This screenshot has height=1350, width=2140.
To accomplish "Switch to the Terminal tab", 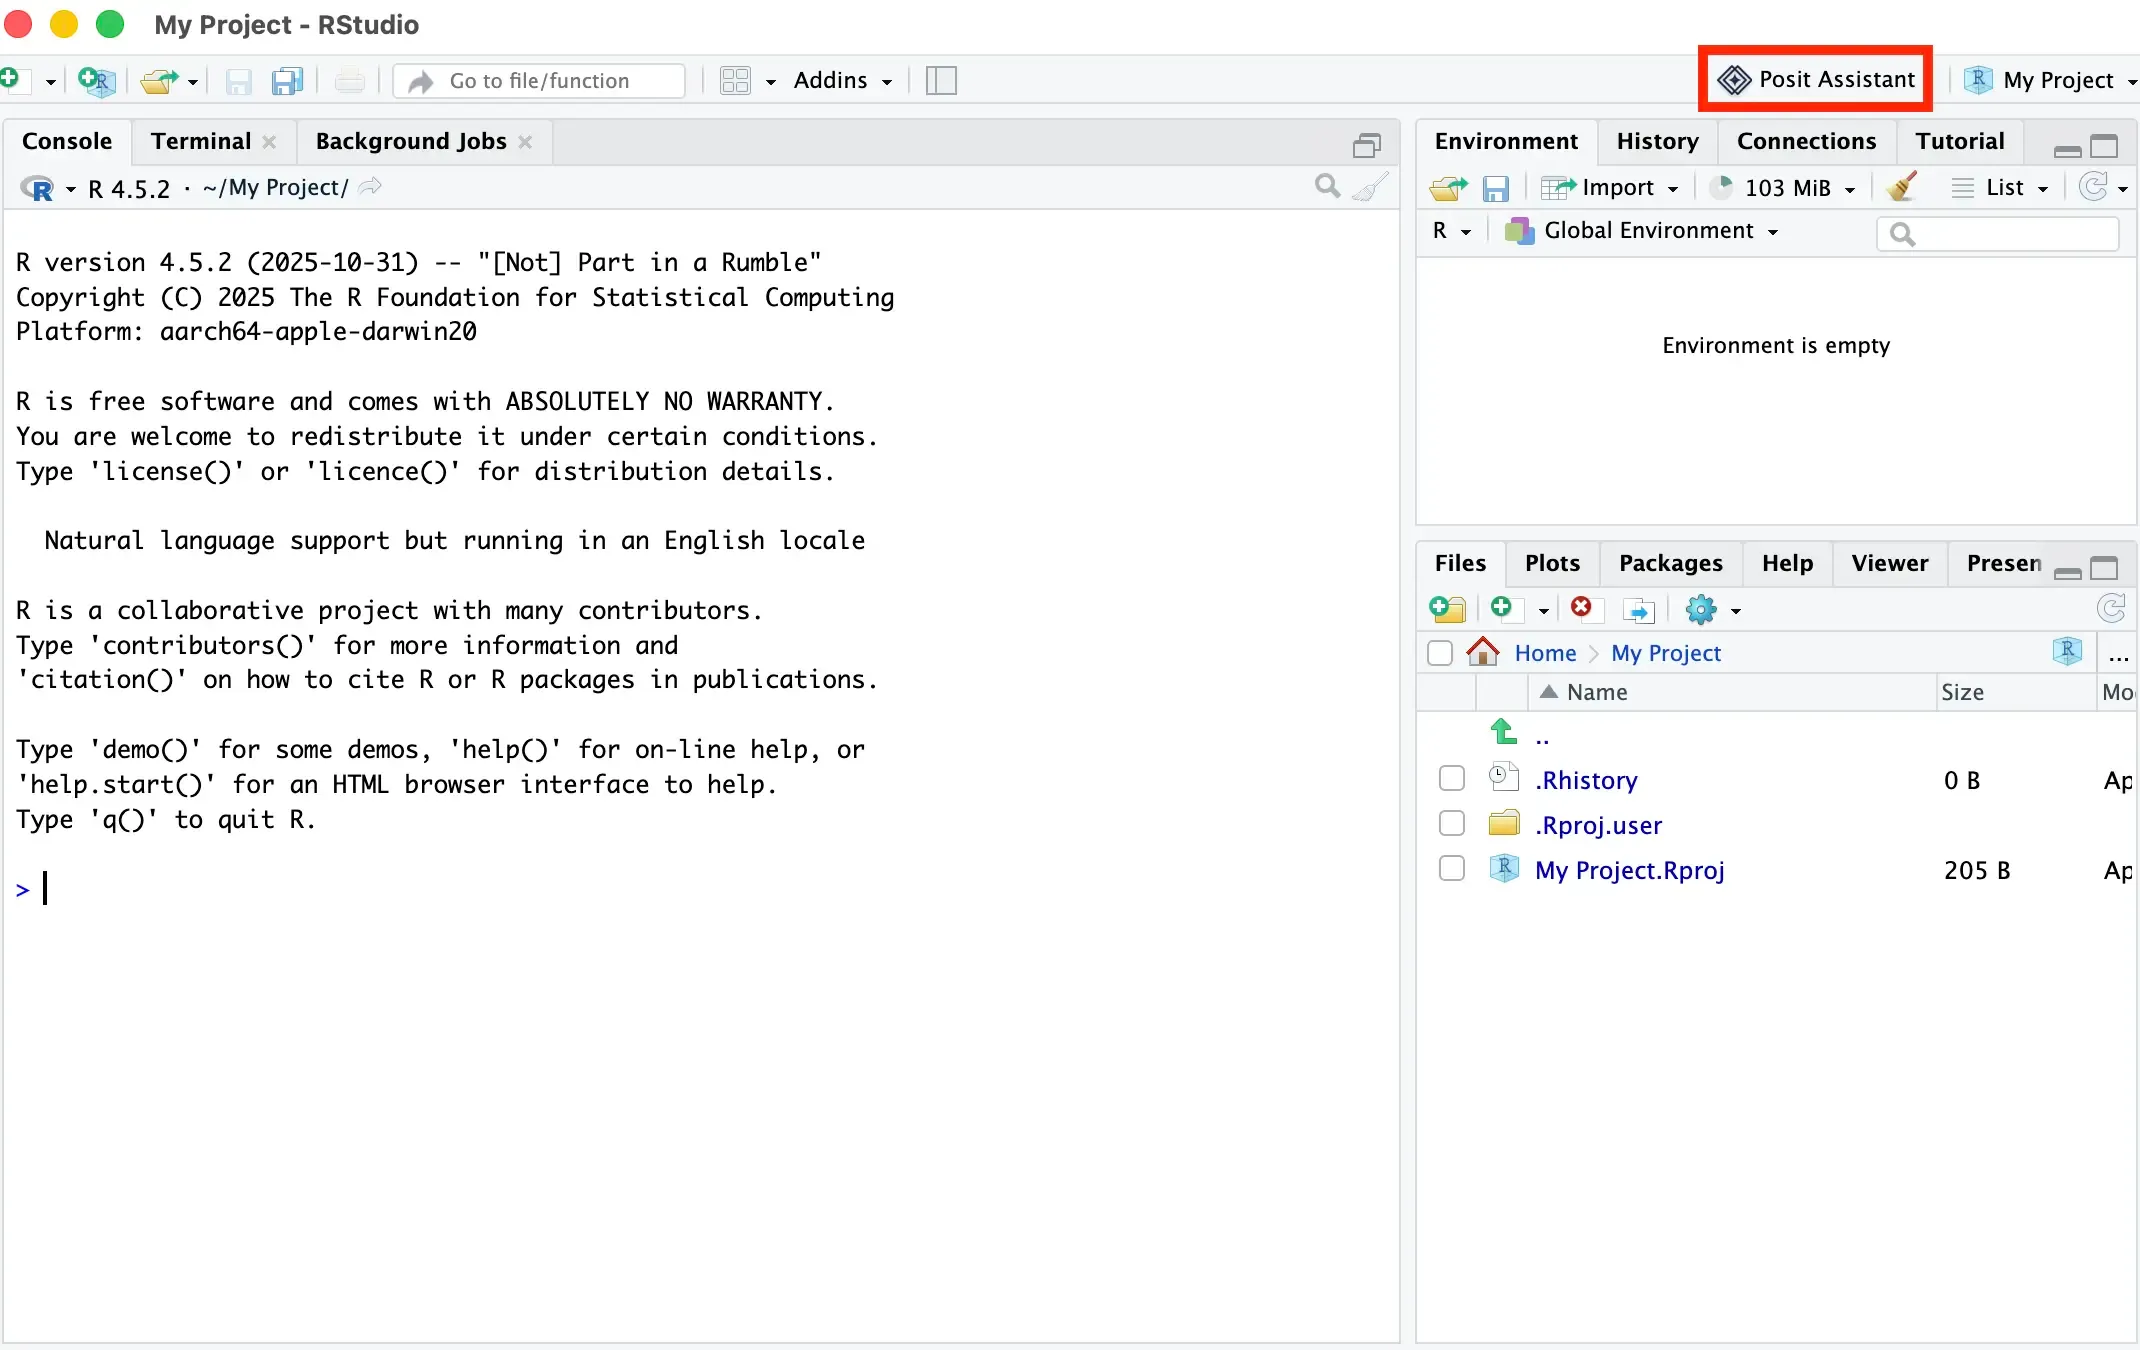I will [x=201, y=141].
